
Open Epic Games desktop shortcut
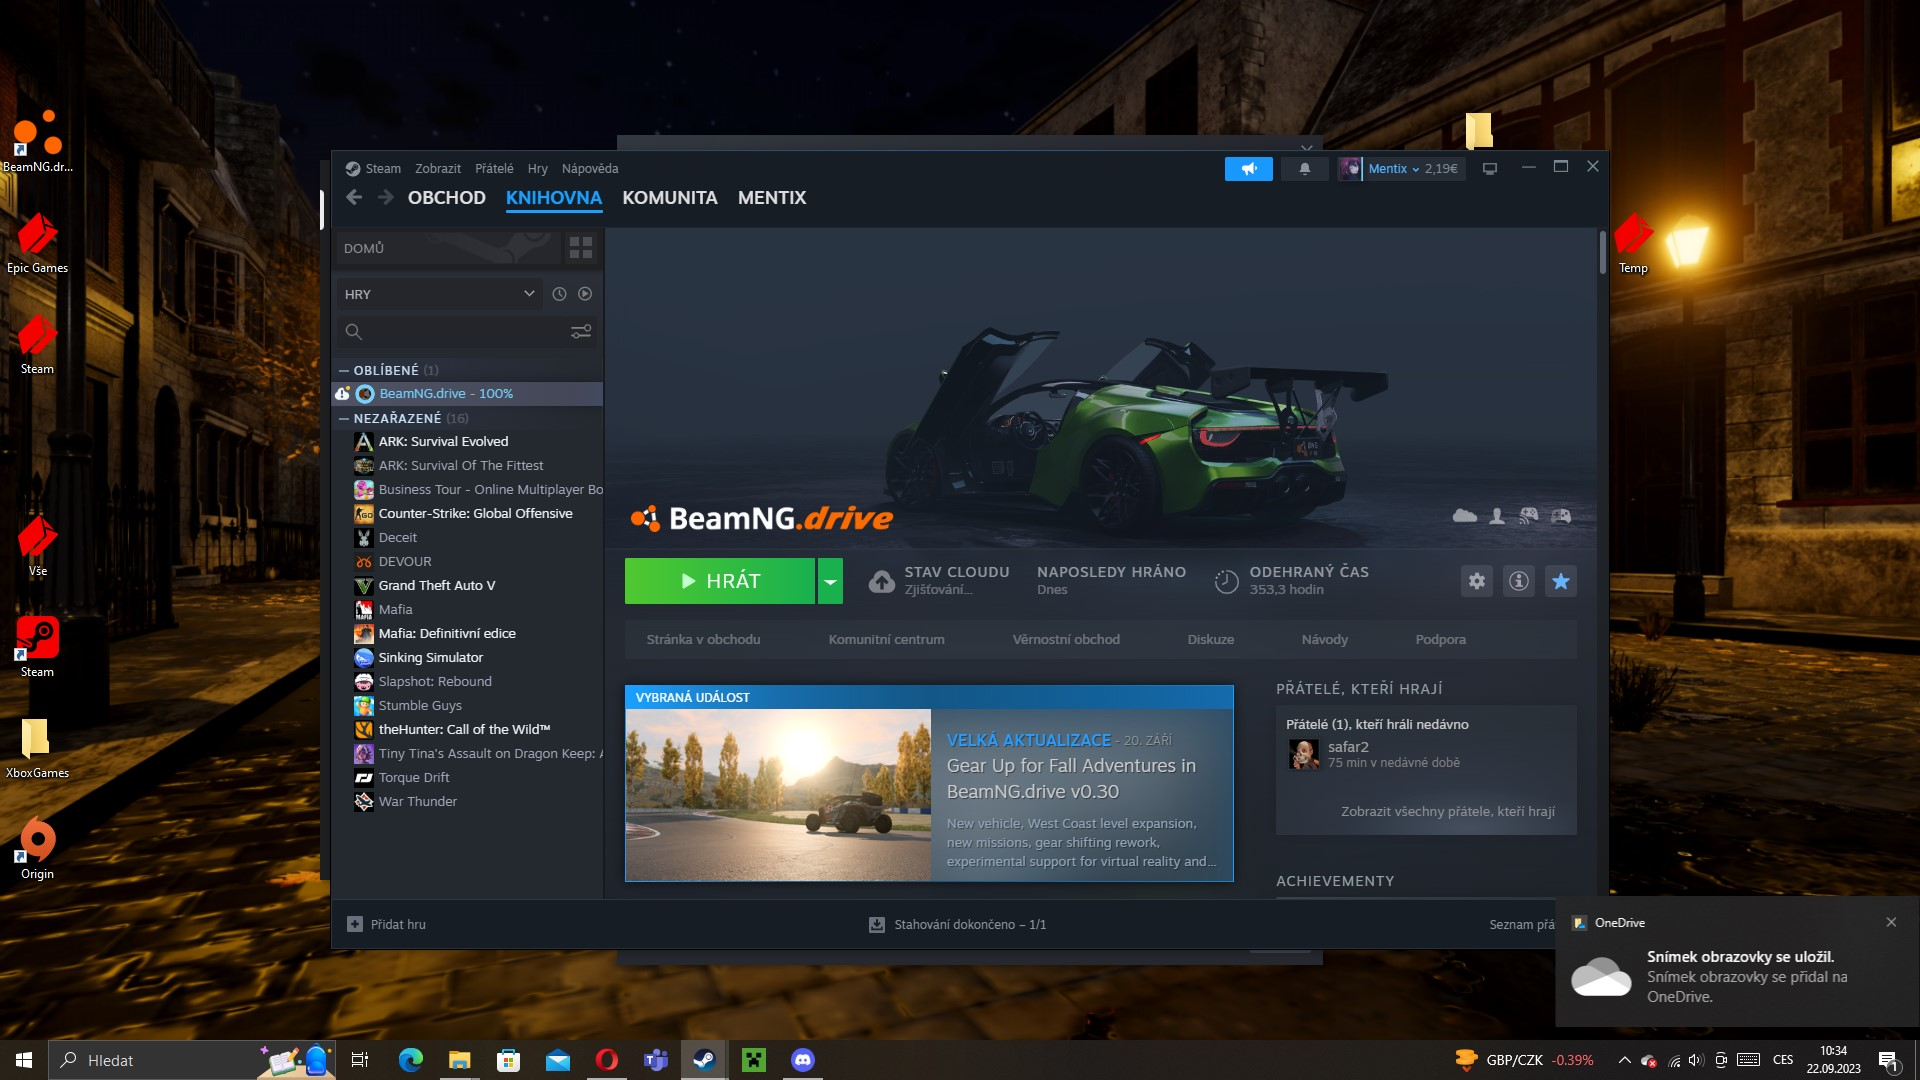pyautogui.click(x=37, y=243)
